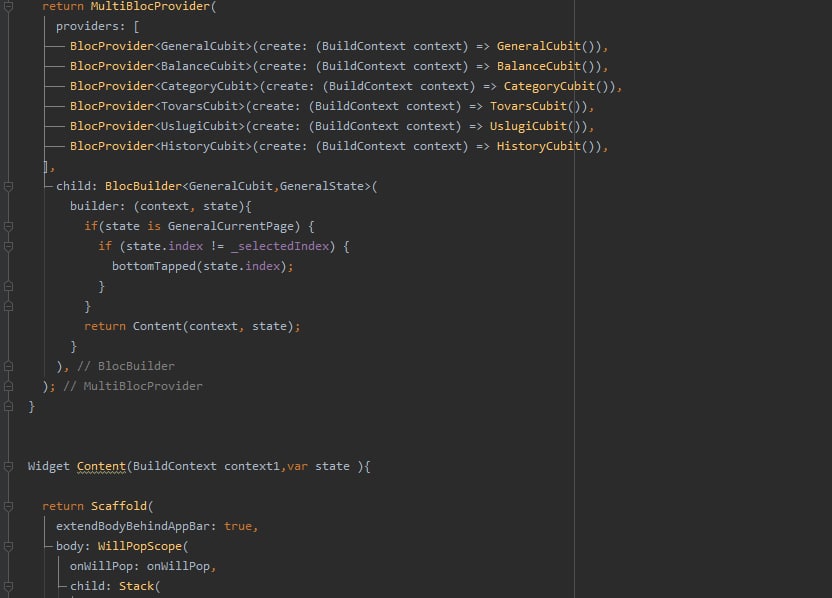The image size is (832, 598).
Task: Place cursor on MultiBlocProvider in the return statement
Action: pos(150,6)
